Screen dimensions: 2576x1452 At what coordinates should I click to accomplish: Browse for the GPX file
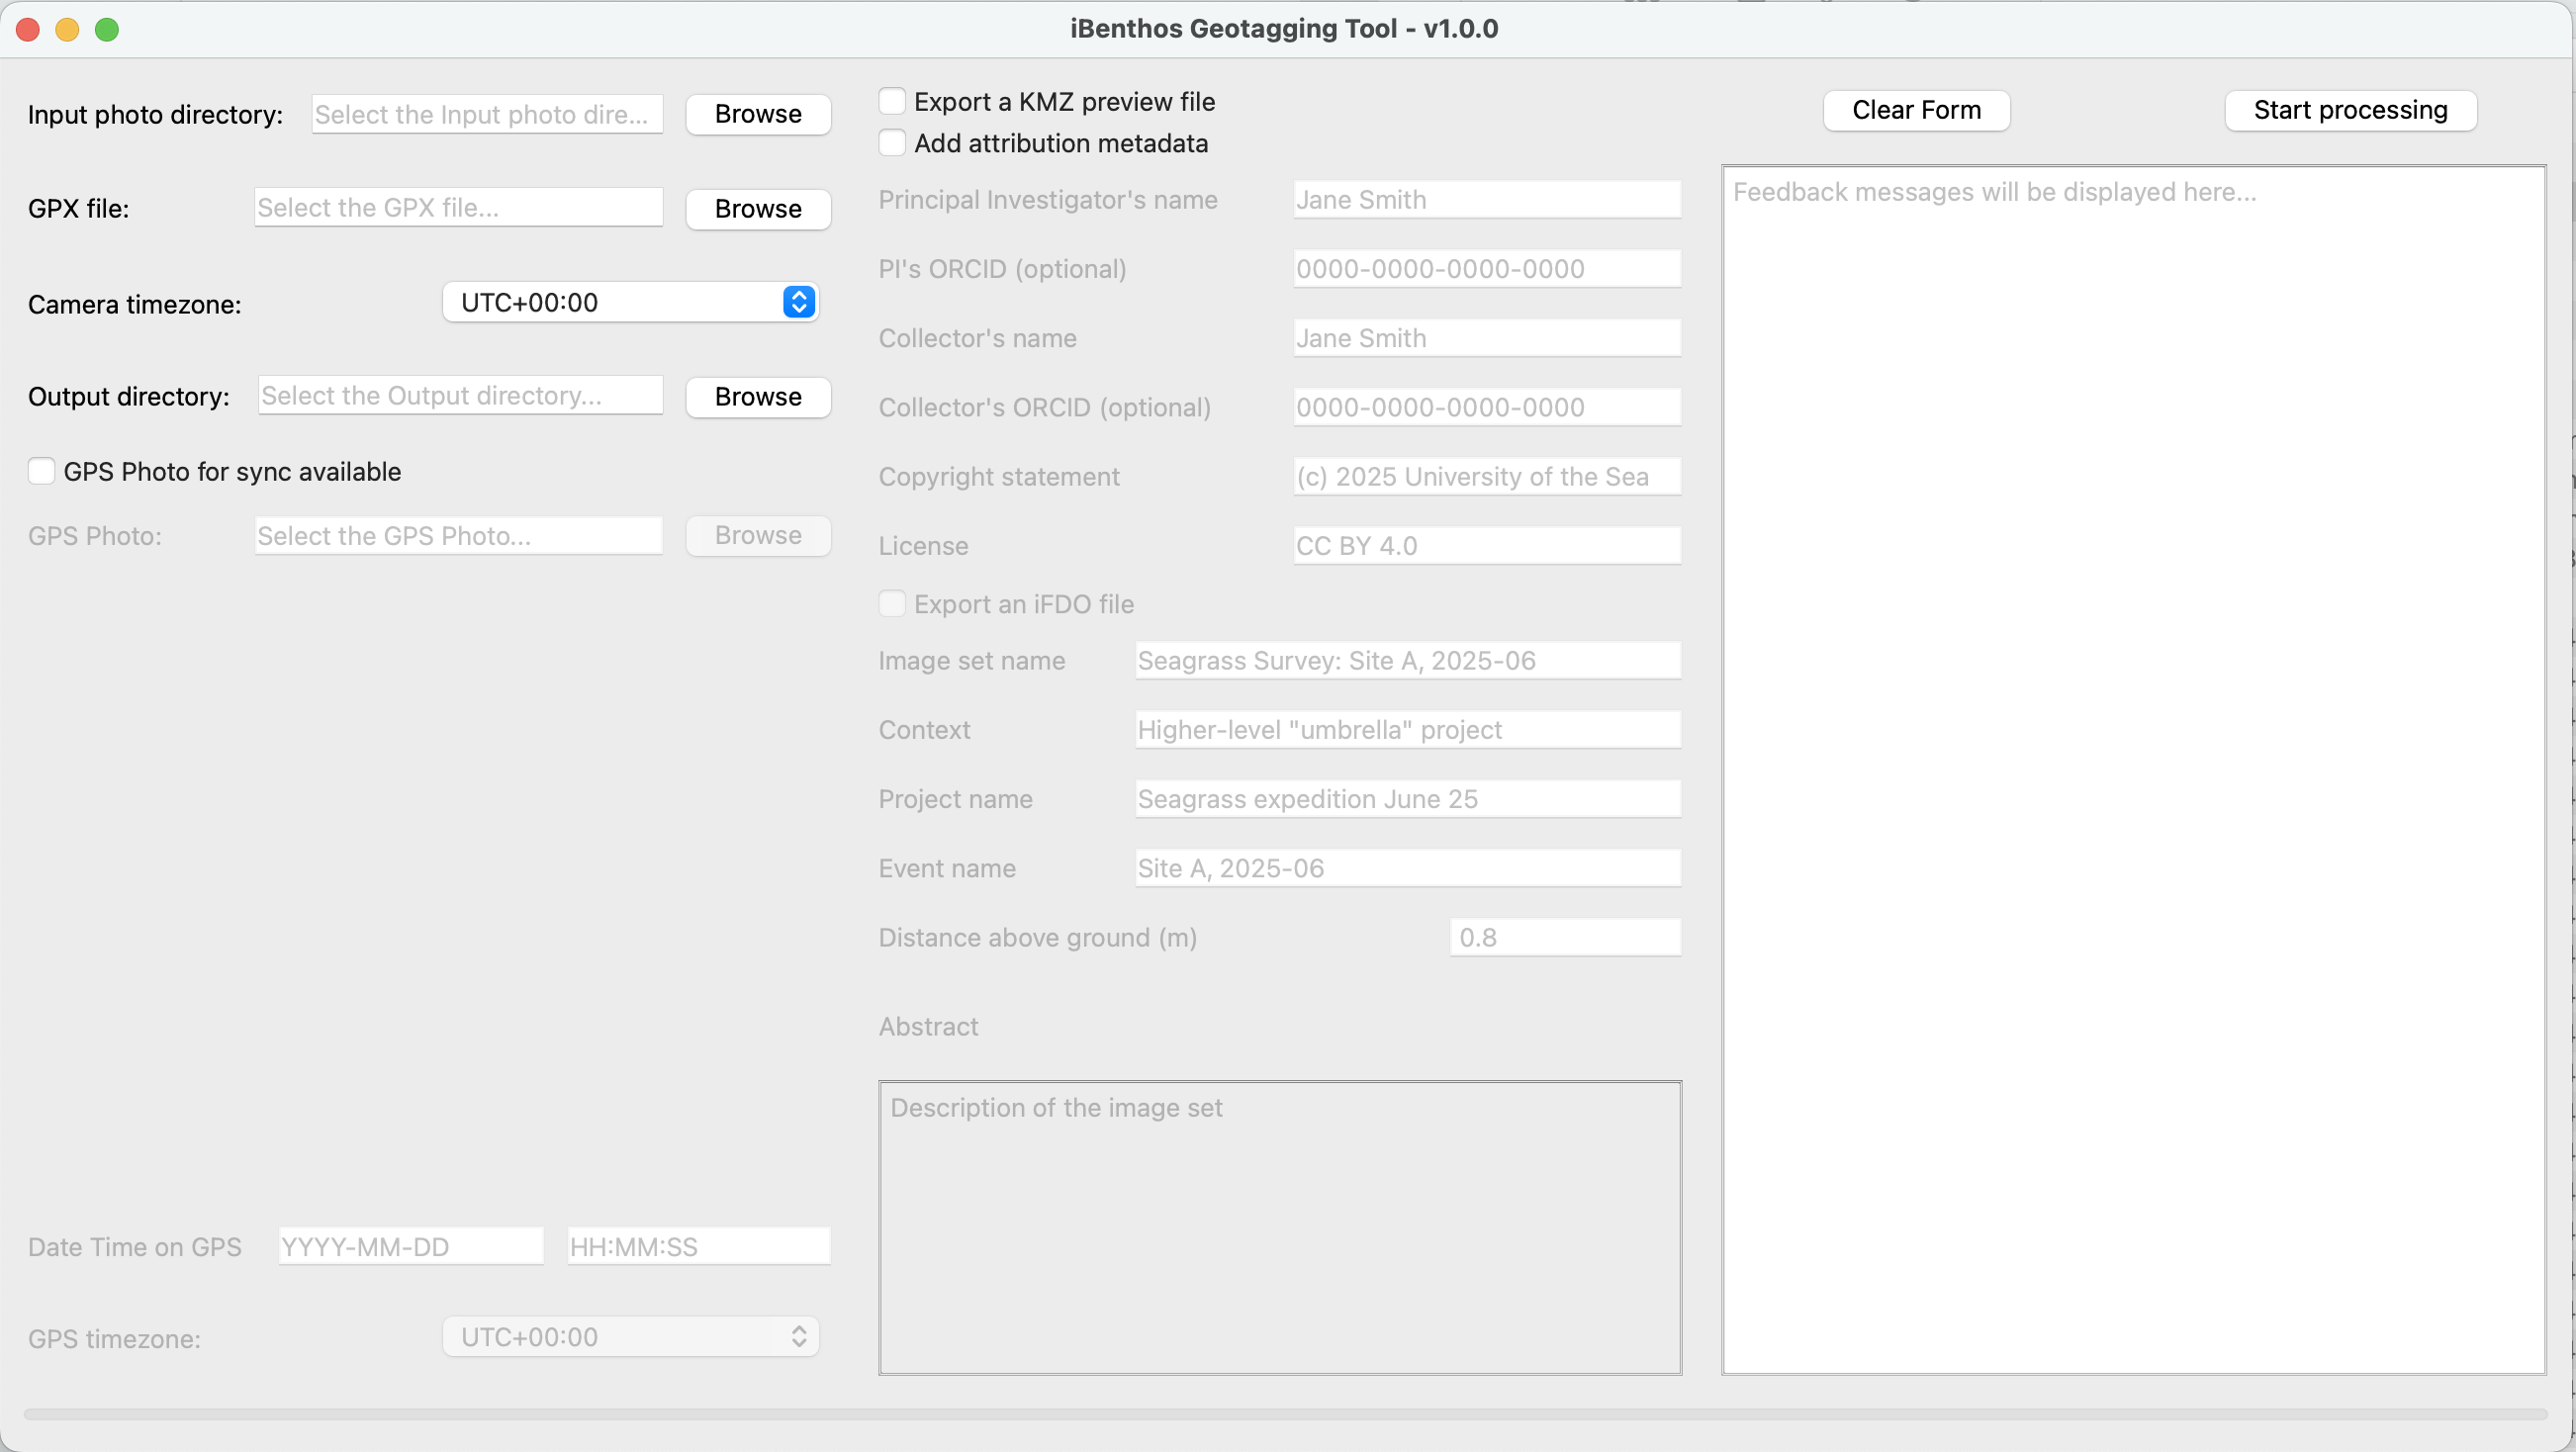point(757,208)
